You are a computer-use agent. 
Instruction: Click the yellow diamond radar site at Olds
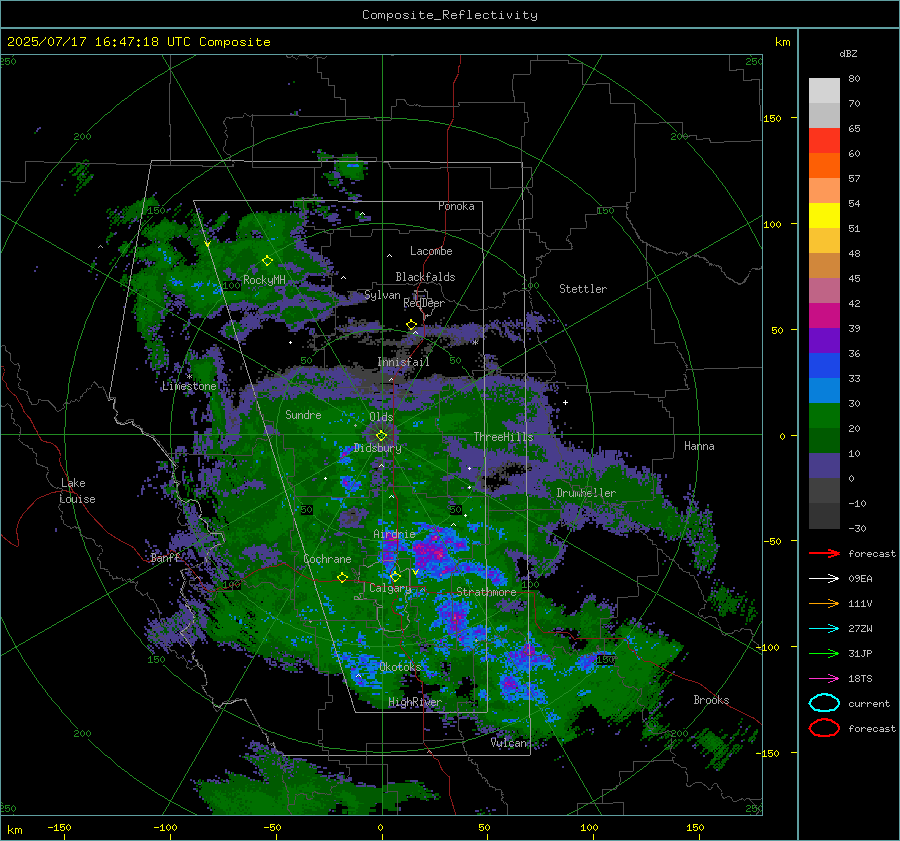[381, 436]
